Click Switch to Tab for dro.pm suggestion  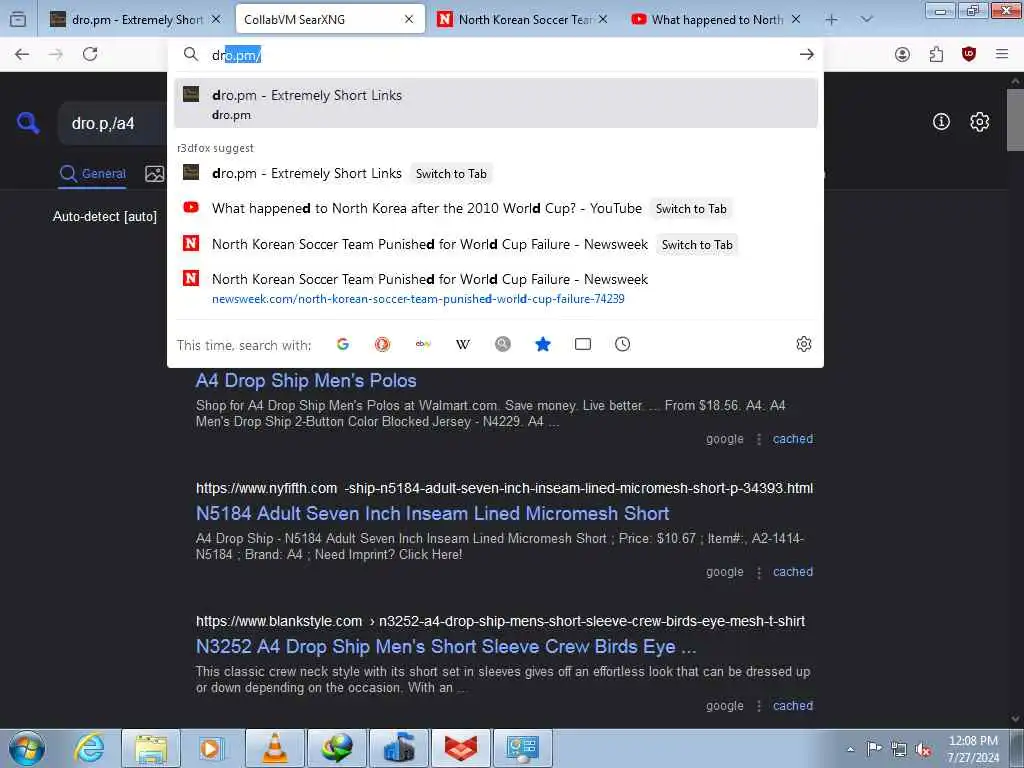tap(451, 174)
